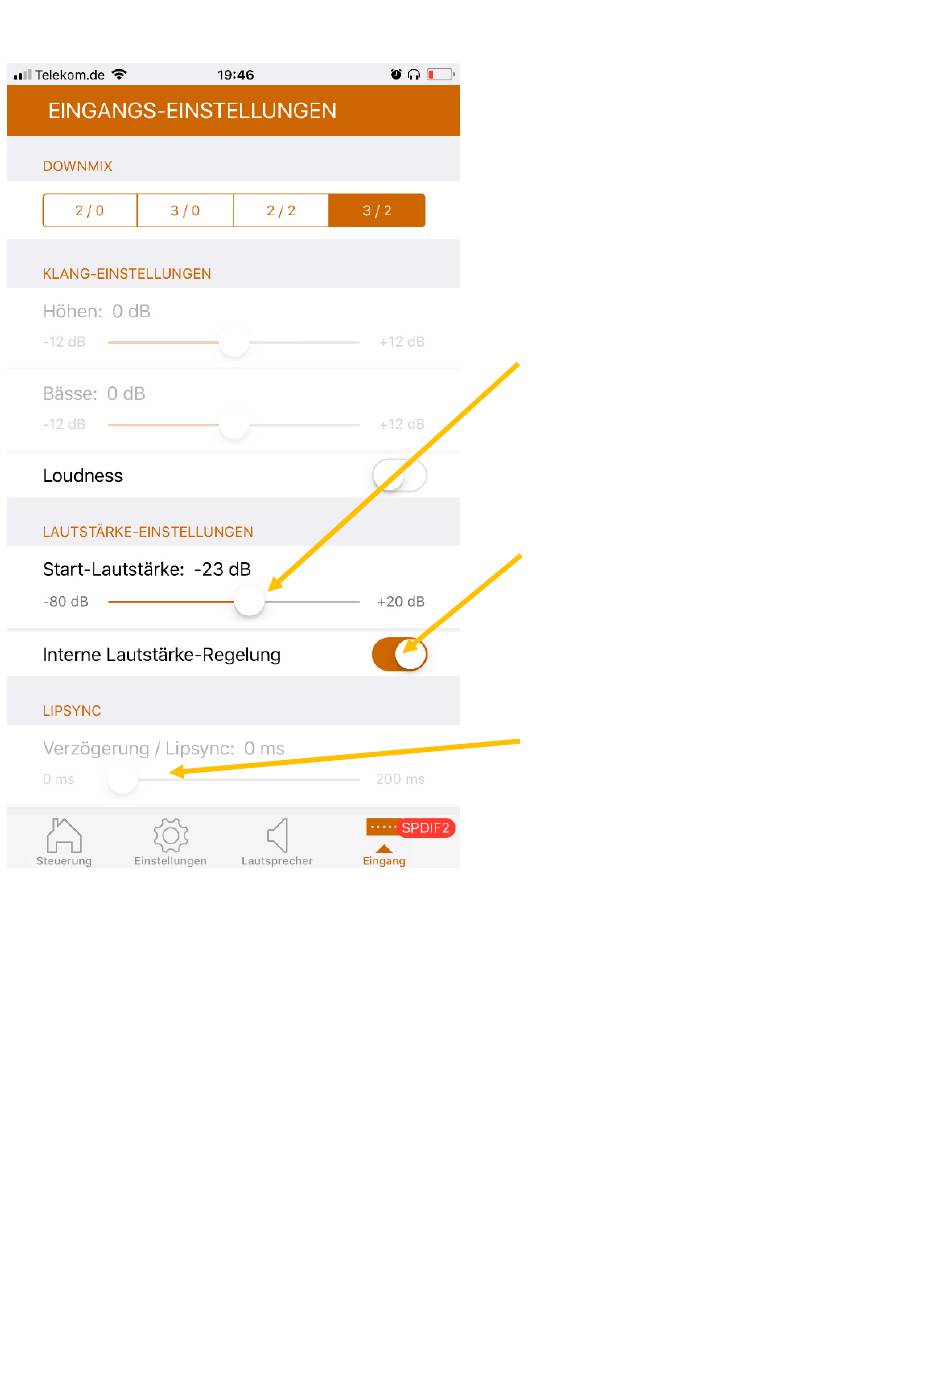Viewport: 950px width, 1377px height.
Task: Click the Höhen slider knob
Action: [x=234, y=342]
